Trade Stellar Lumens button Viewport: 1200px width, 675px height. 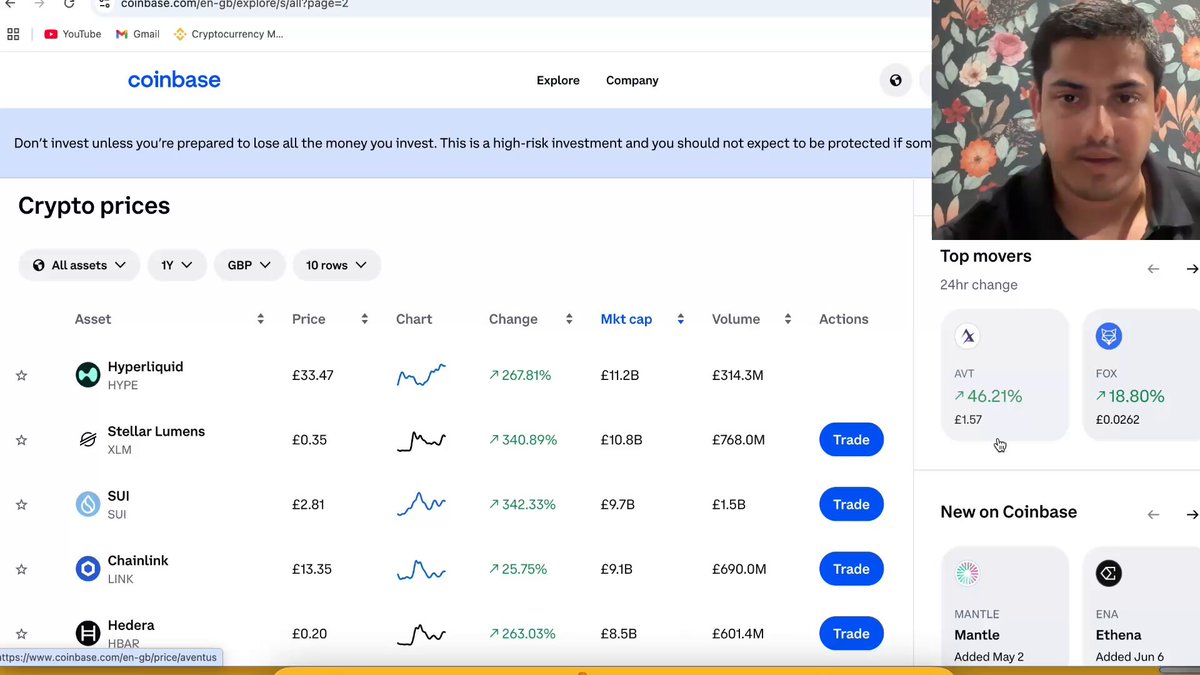[851, 440]
